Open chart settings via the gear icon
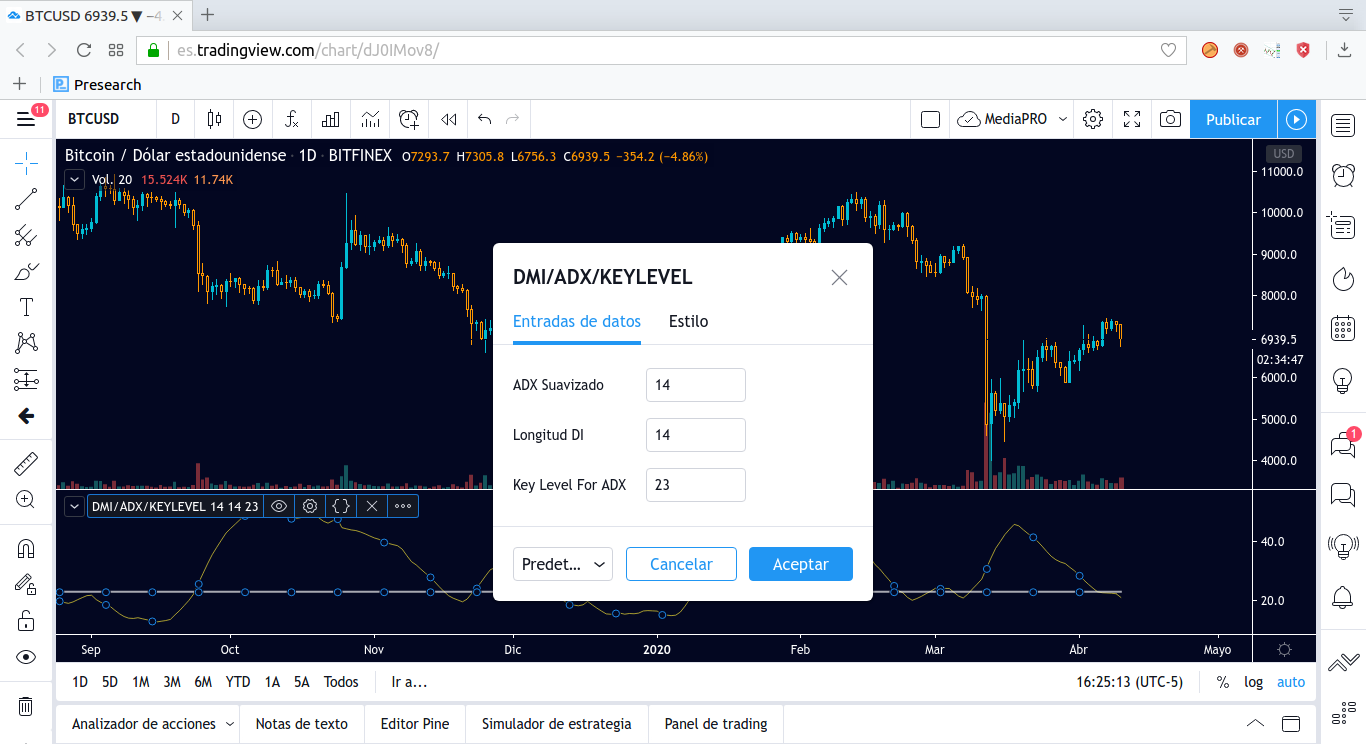This screenshot has width=1366, height=744. pos(1092,119)
